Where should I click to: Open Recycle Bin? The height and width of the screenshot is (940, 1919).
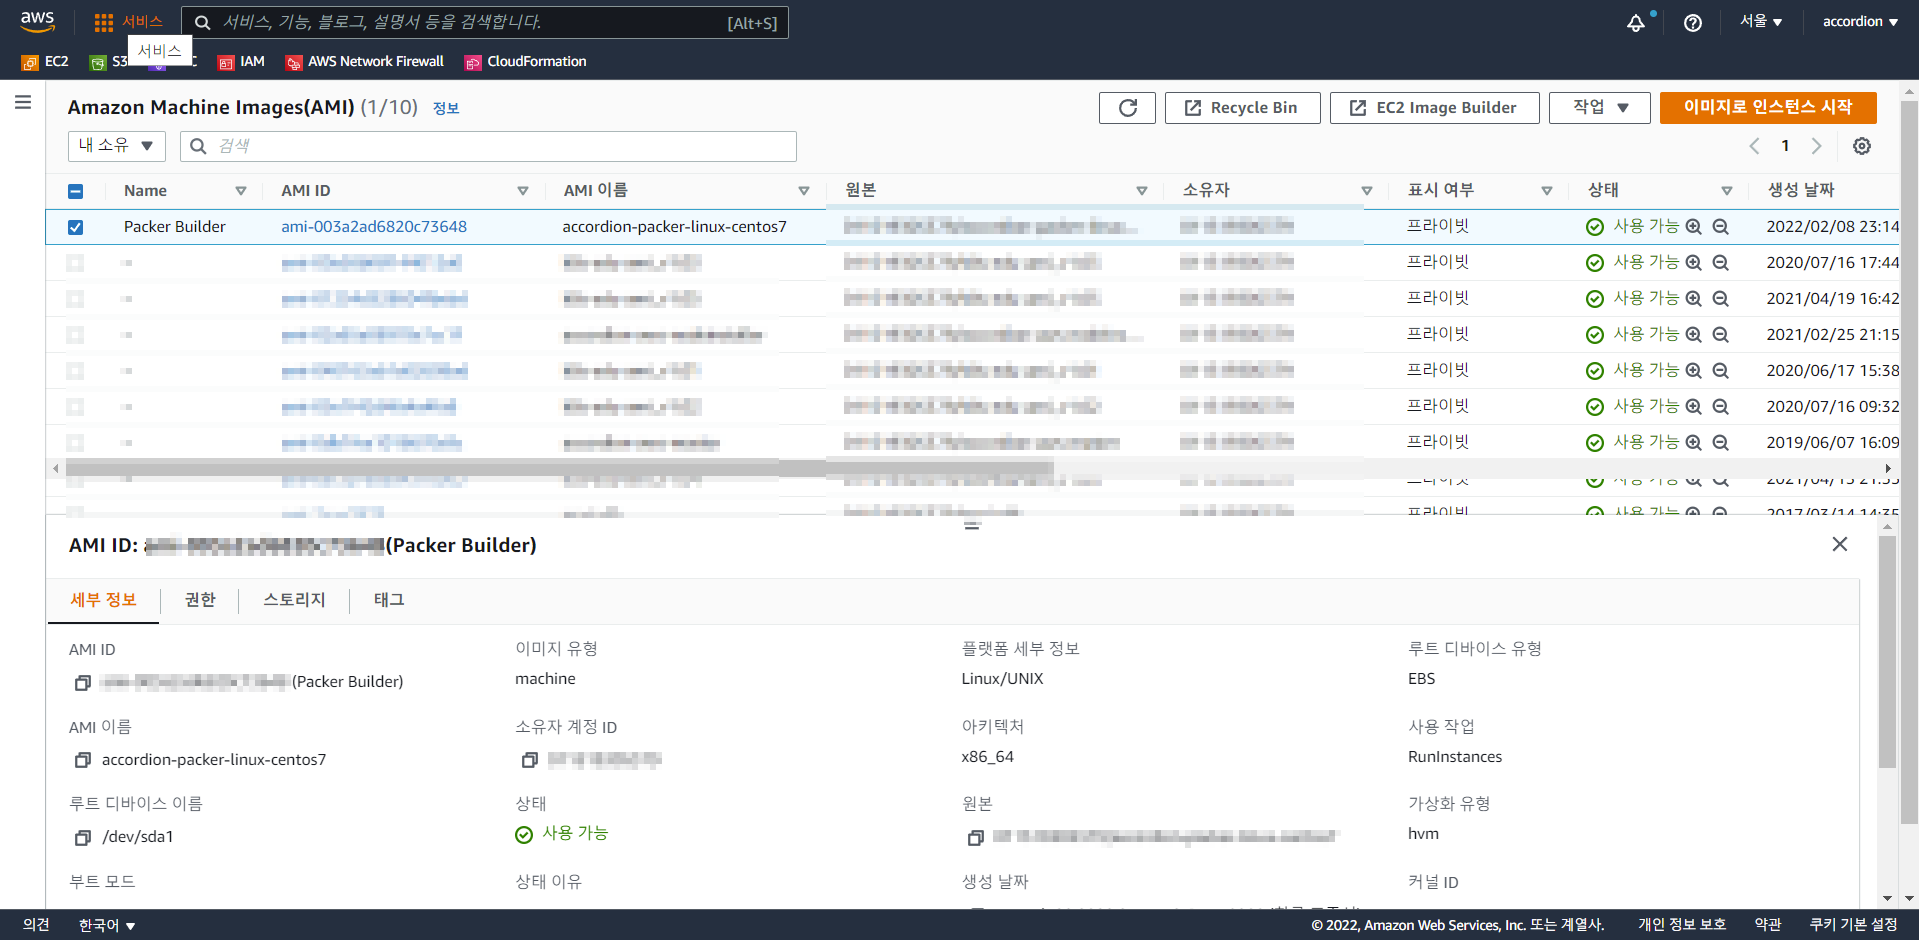click(x=1243, y=108)
